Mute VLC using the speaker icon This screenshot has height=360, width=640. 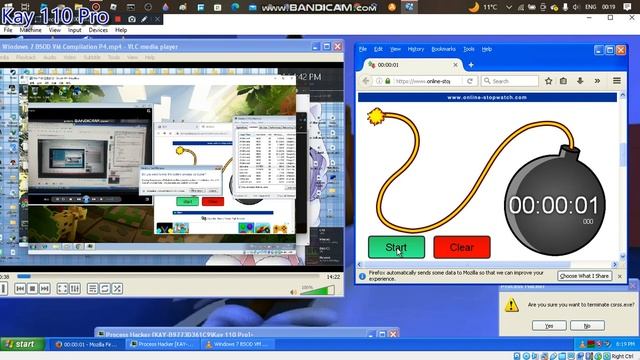(x=293, y=292)
